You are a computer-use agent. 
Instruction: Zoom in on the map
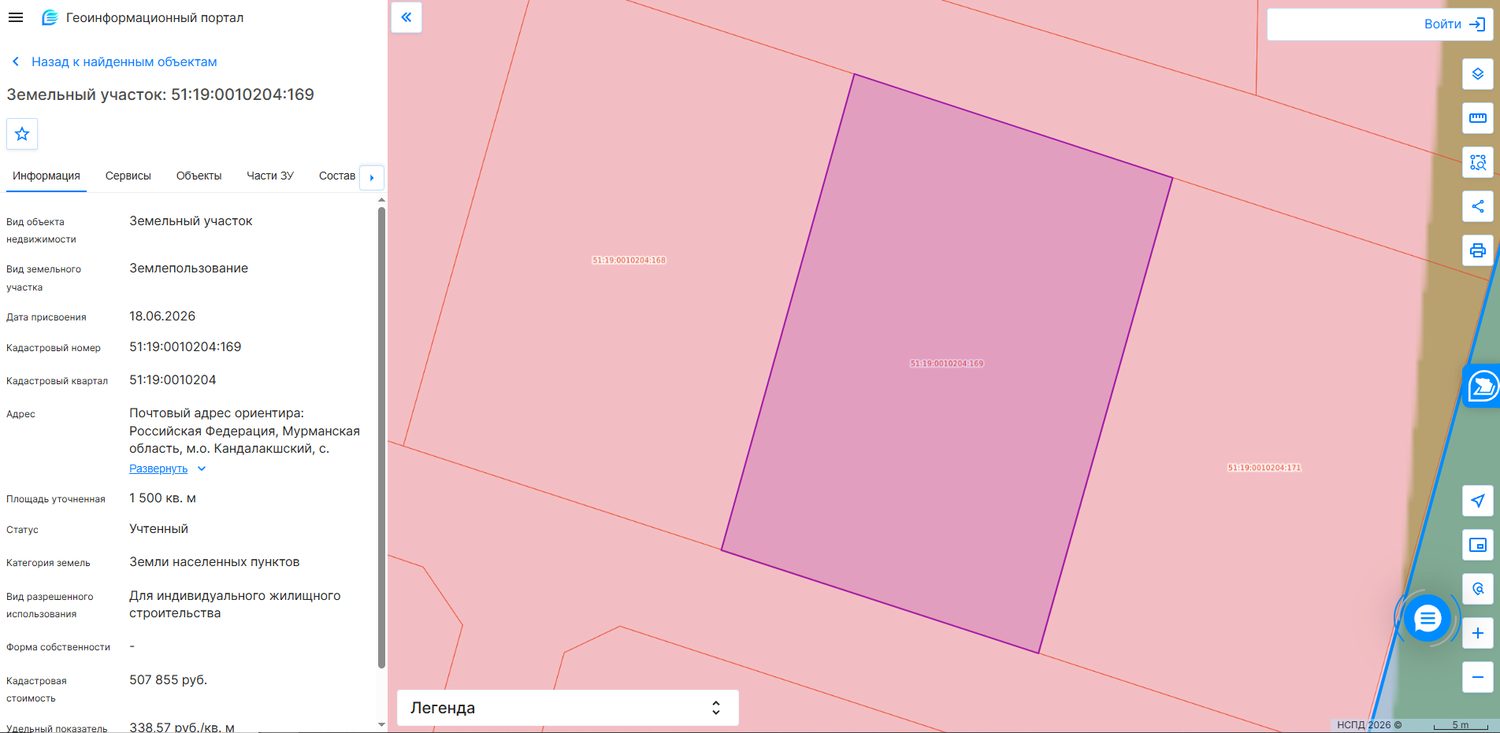[1478, 633]
